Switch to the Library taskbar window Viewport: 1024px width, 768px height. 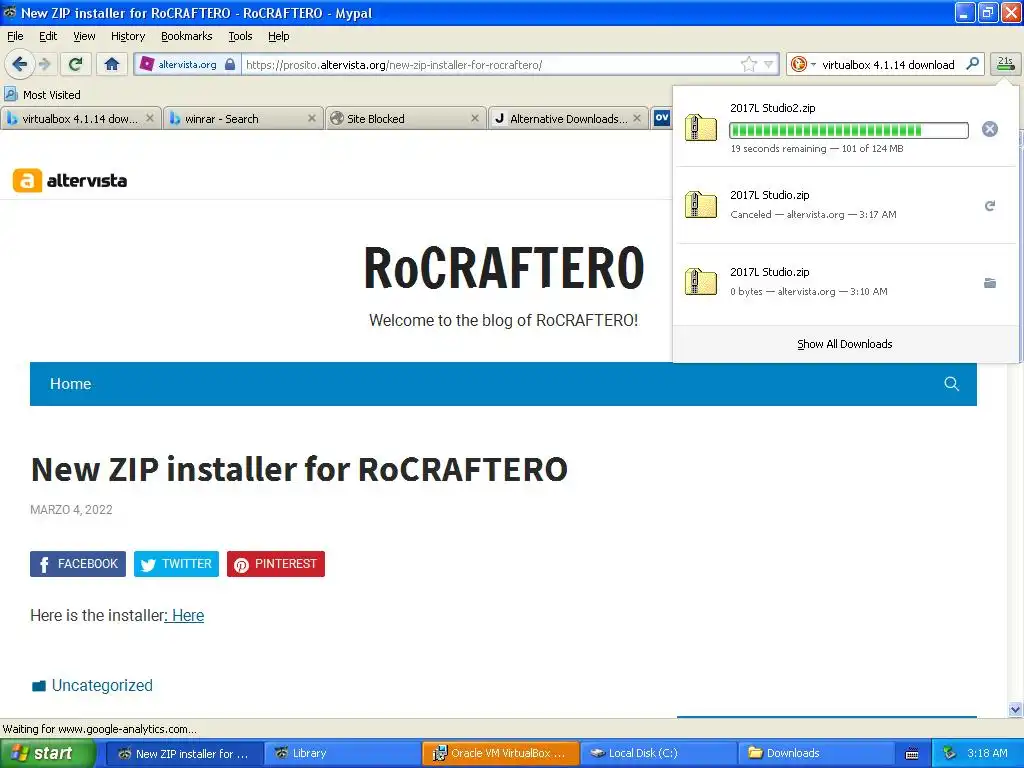(x=342, y=753)
